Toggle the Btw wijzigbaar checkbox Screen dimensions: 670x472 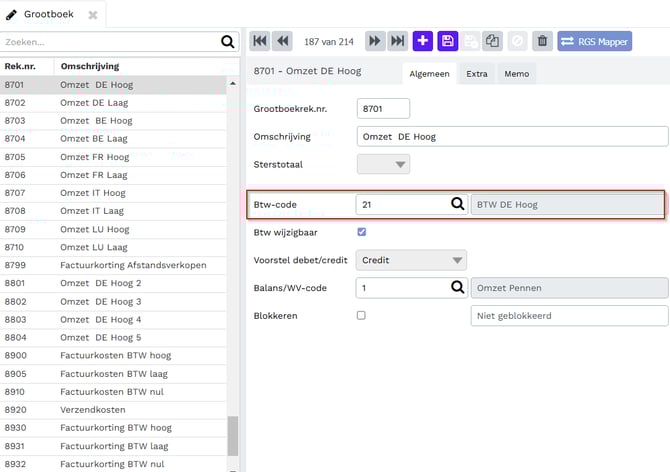tap(362, 232)
